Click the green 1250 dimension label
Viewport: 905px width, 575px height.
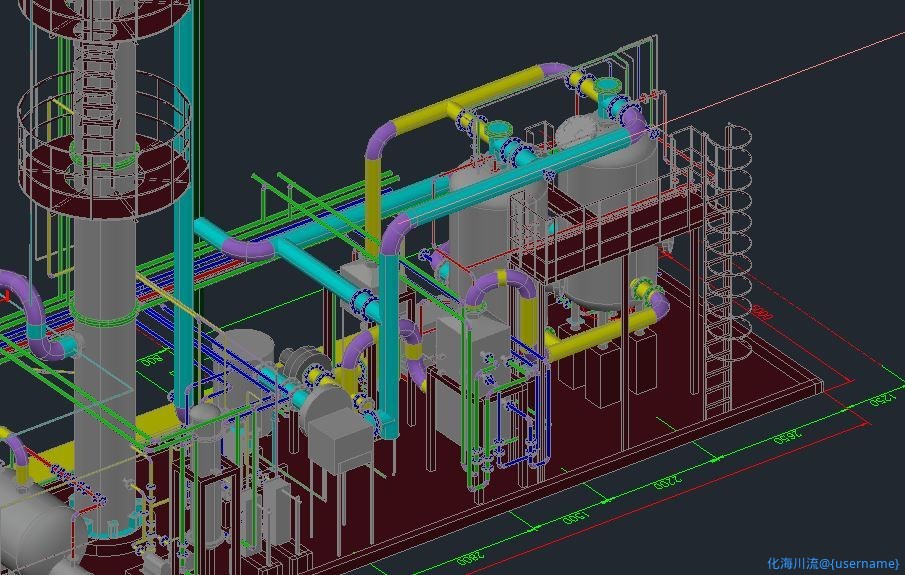pyautogui.click(x=880, y=399)
